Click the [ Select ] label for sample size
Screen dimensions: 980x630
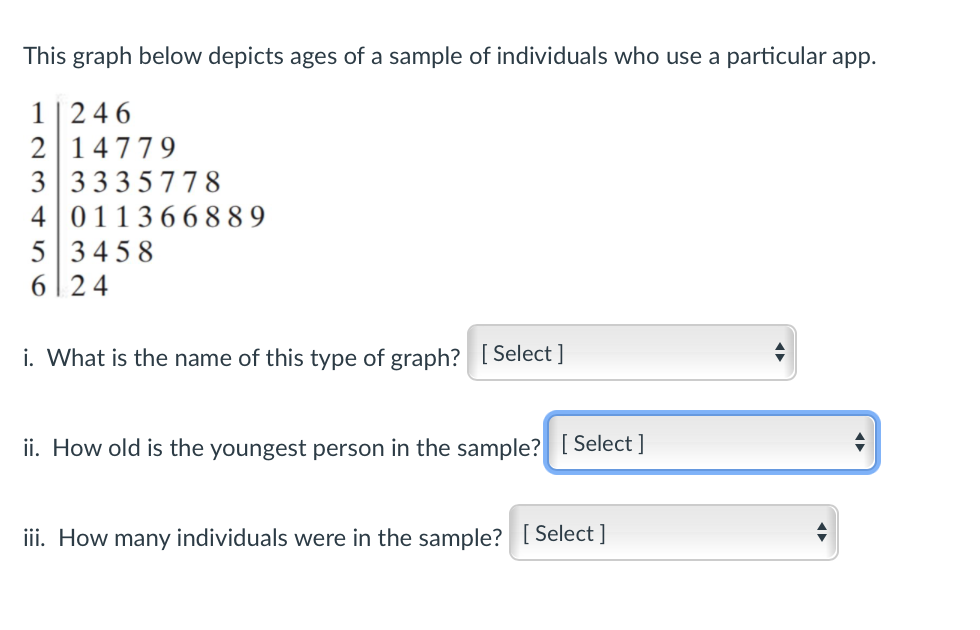click(x=566, y=533)
